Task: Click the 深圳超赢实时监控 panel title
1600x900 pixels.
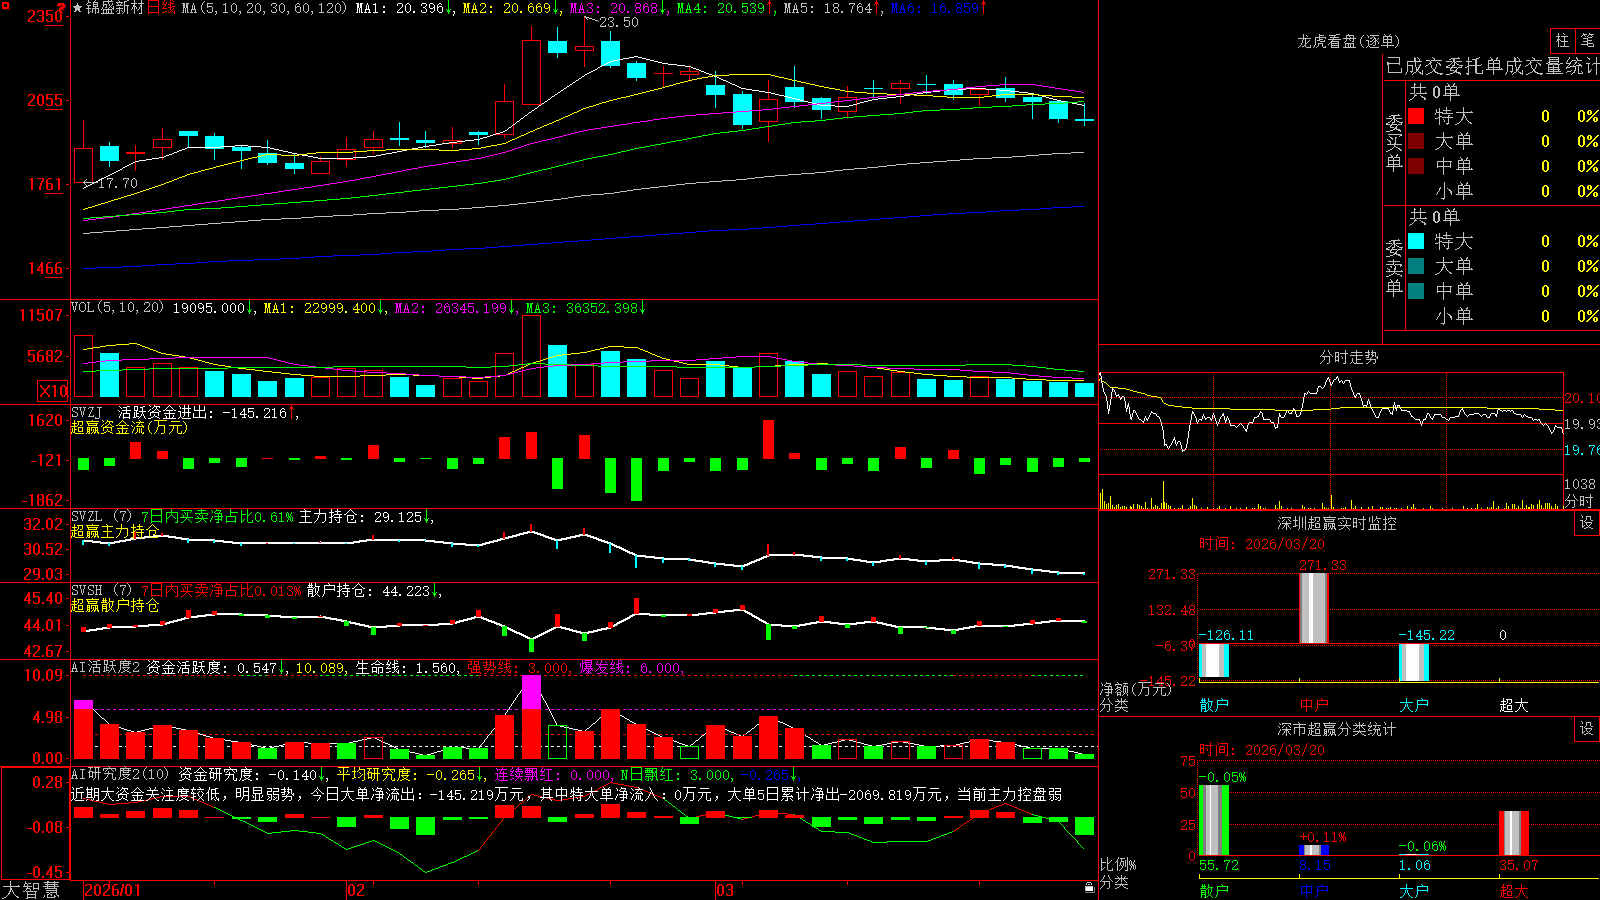Action: pos(1336,523)
